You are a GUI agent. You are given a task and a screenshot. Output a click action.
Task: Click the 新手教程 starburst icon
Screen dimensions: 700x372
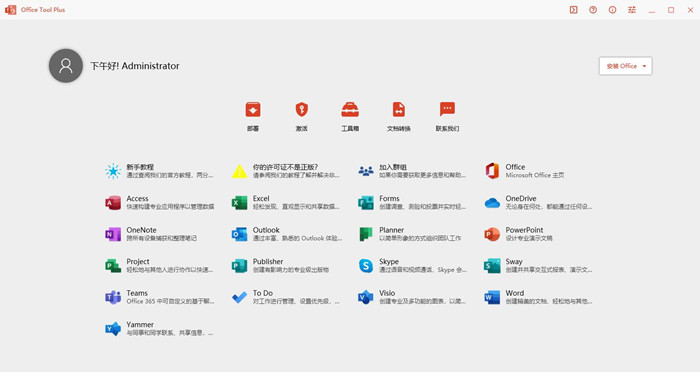tap(113, 171)
